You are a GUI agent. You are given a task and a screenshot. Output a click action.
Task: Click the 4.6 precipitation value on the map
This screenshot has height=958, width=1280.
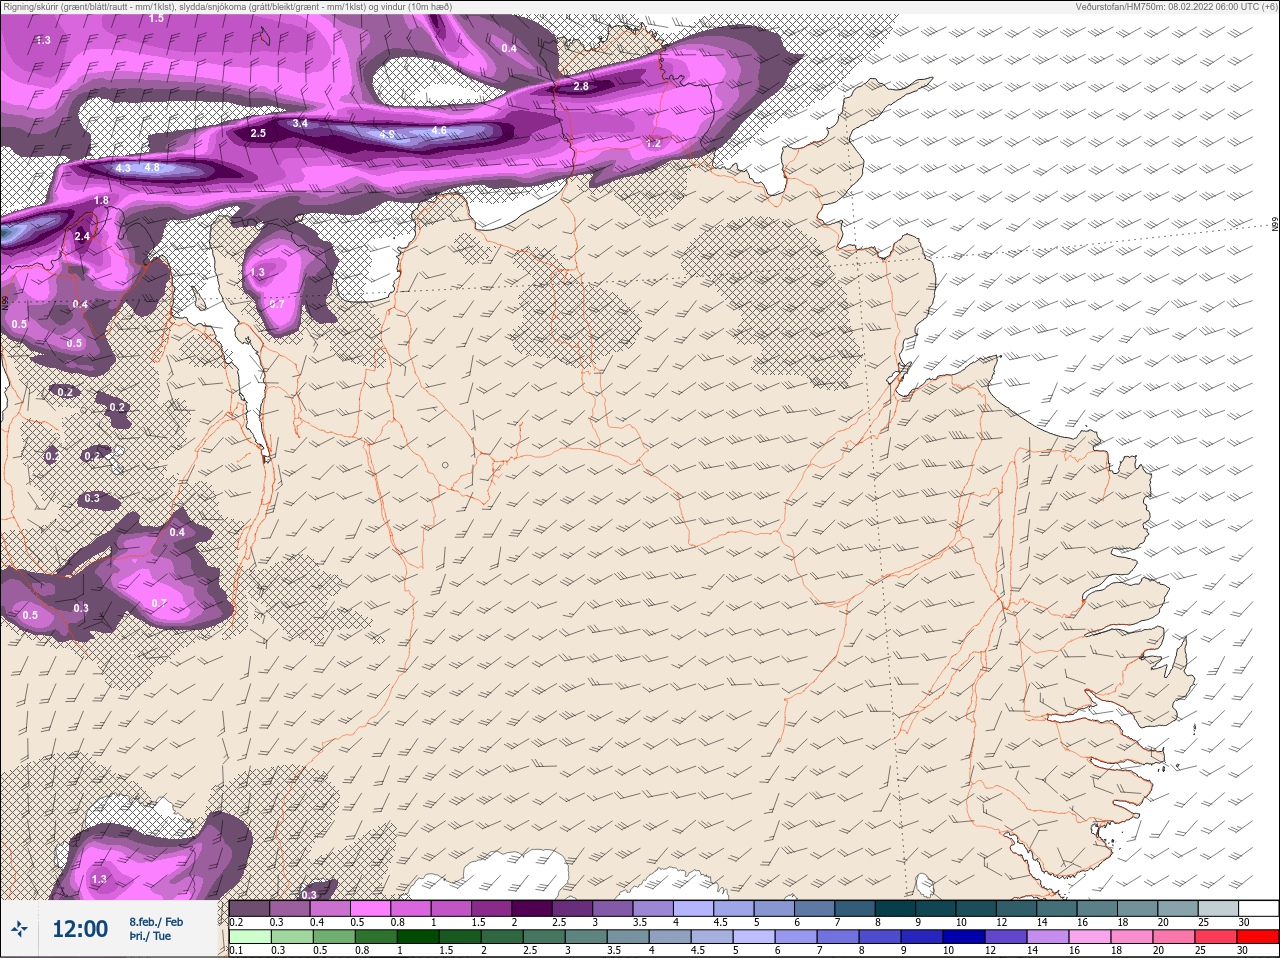[439, 130]
